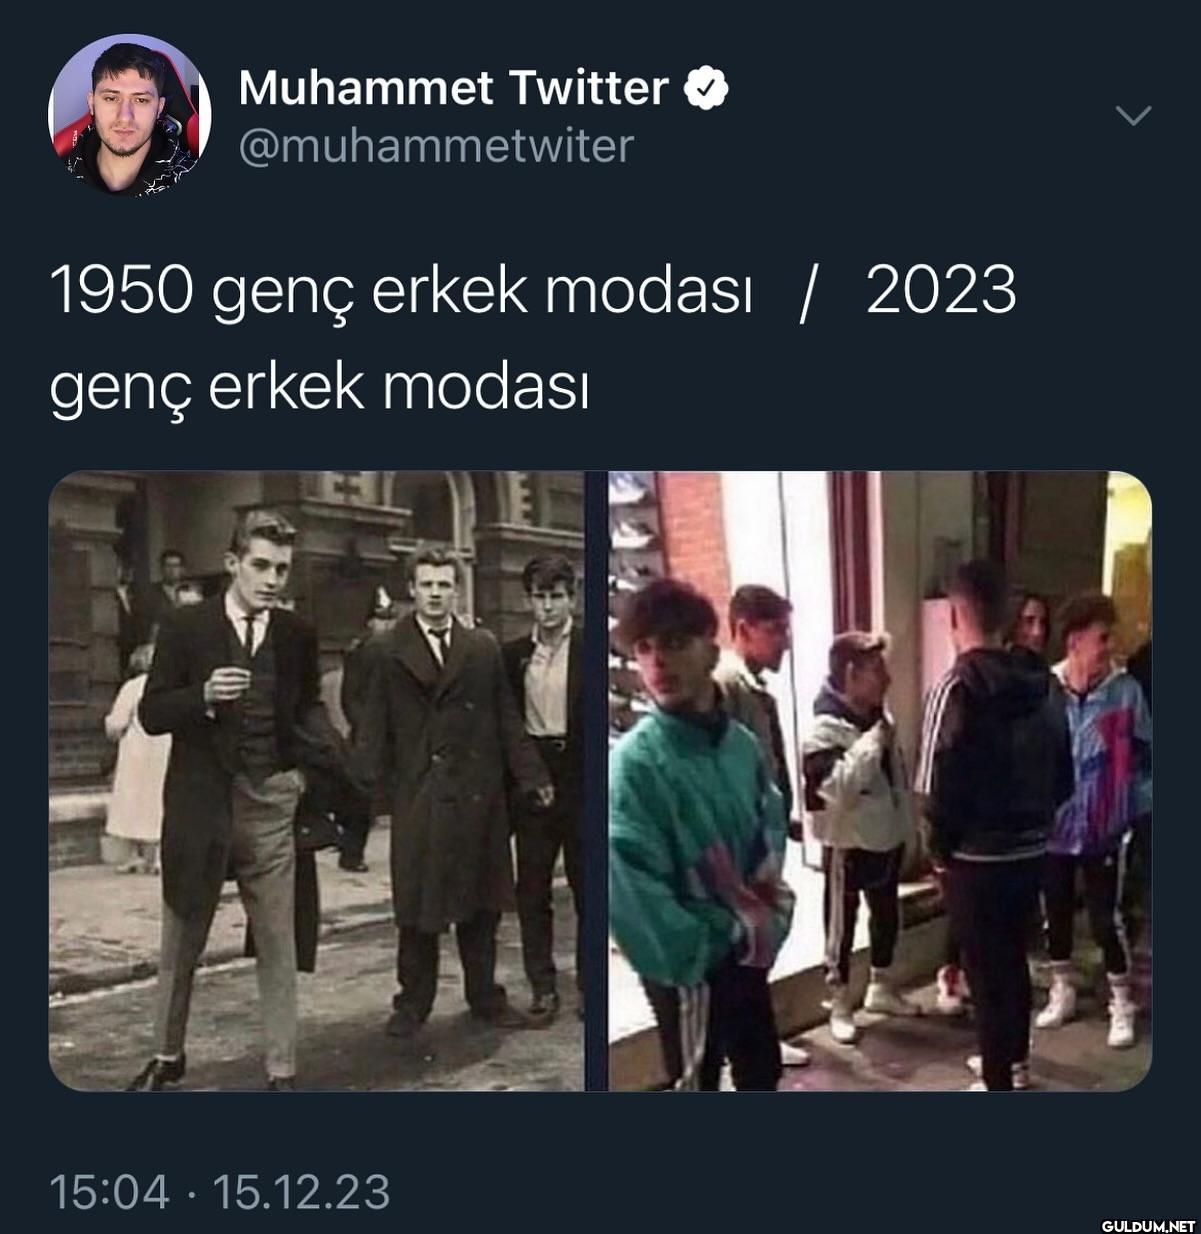Screen dimensions: 1201x1234
Task: Click the tweet's second line "genç erkek modası"
Action: (x=319, y=388)
